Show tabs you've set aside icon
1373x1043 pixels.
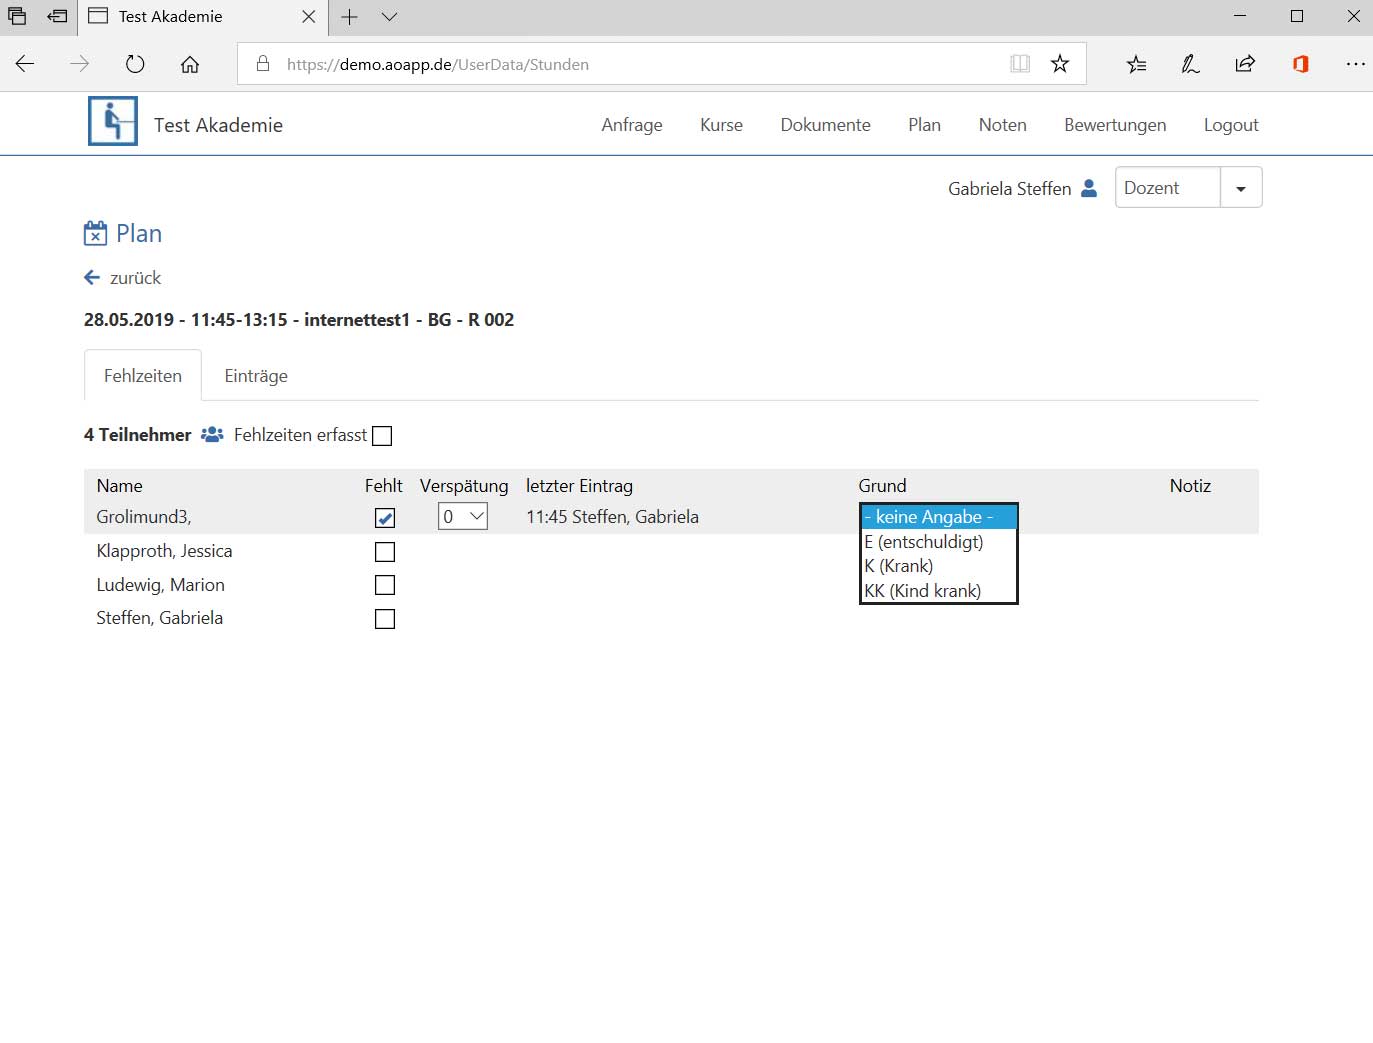coord(17,17)
